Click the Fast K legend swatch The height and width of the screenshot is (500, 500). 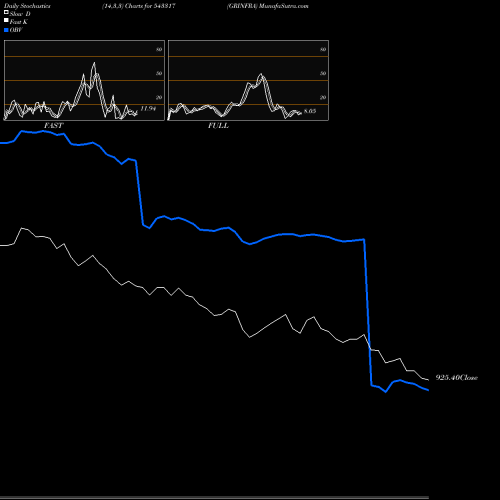click(6, 20)
